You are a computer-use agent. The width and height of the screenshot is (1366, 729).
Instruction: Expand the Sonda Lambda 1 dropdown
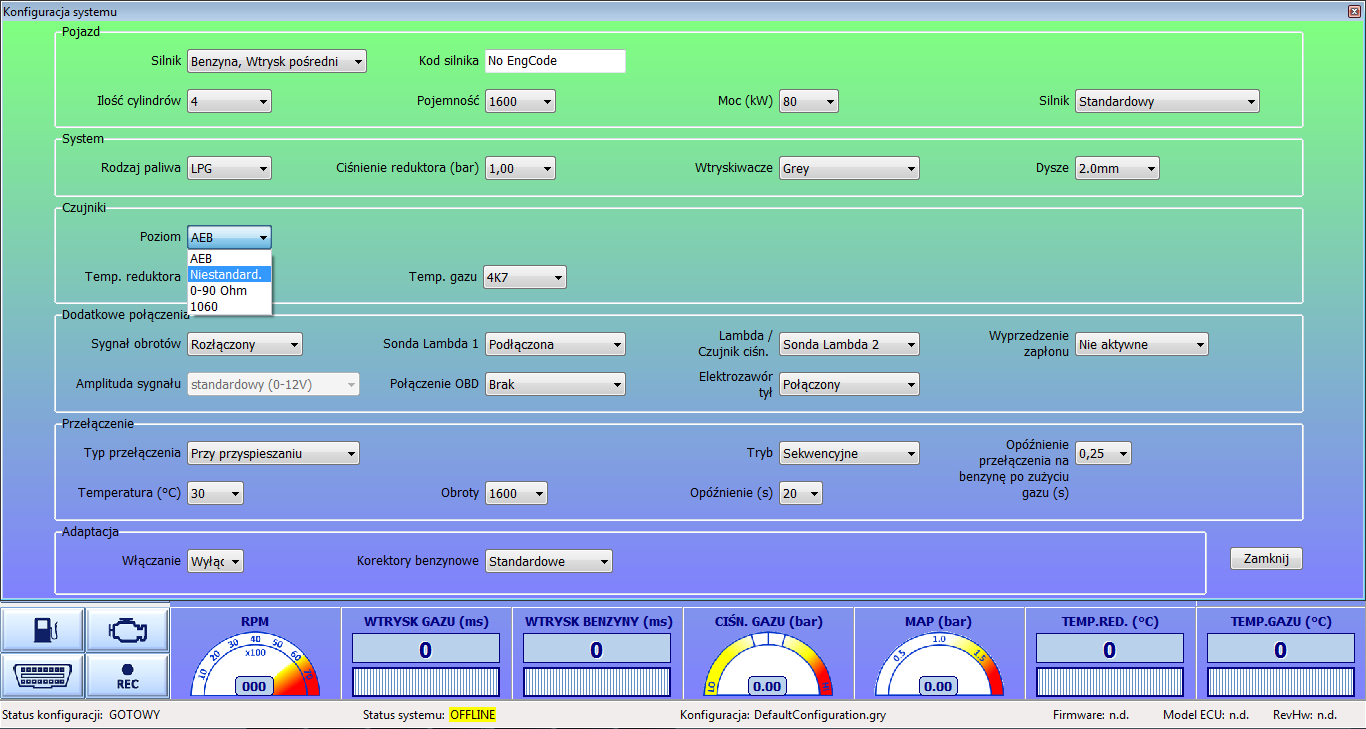555,344
